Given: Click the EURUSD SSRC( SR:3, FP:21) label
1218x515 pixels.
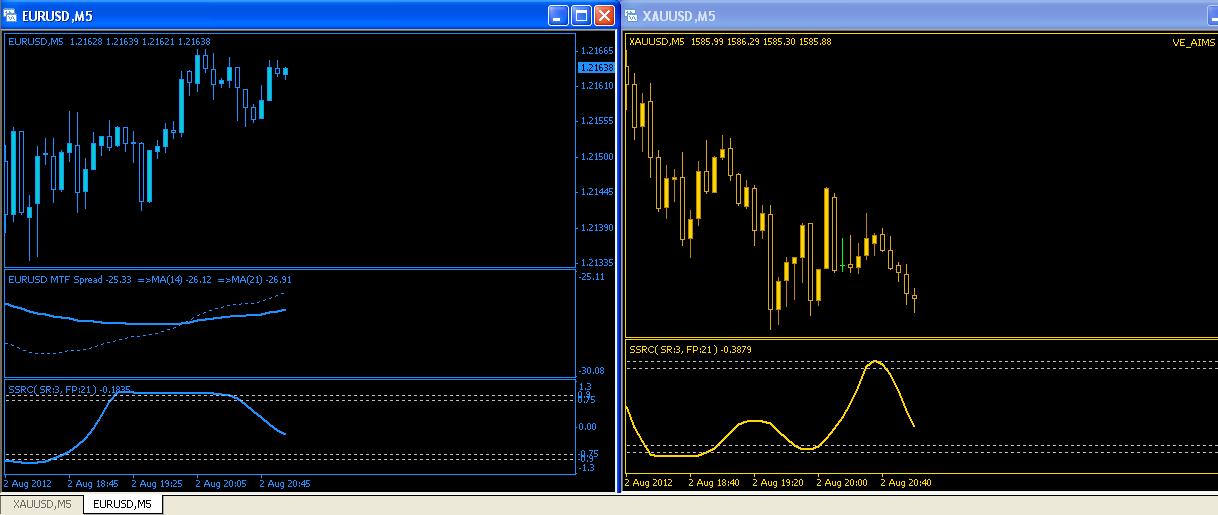Looking at the screenshot, I should point(70,388).
